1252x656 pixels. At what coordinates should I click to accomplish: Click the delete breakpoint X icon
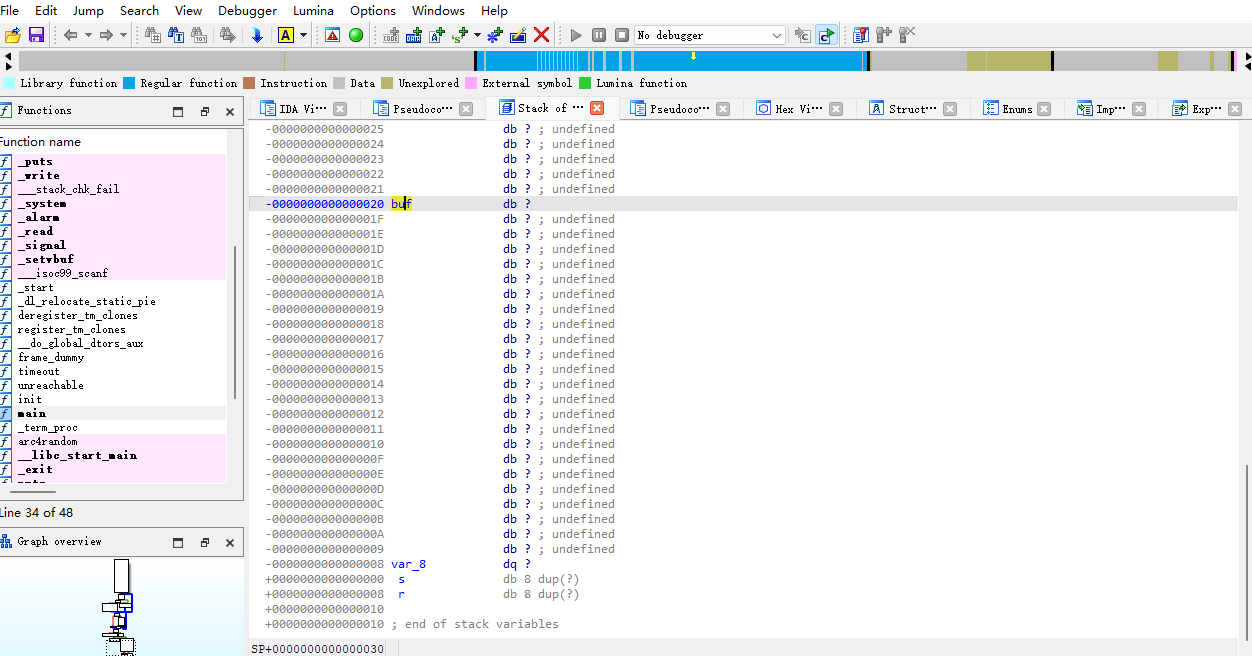(907, 35)
